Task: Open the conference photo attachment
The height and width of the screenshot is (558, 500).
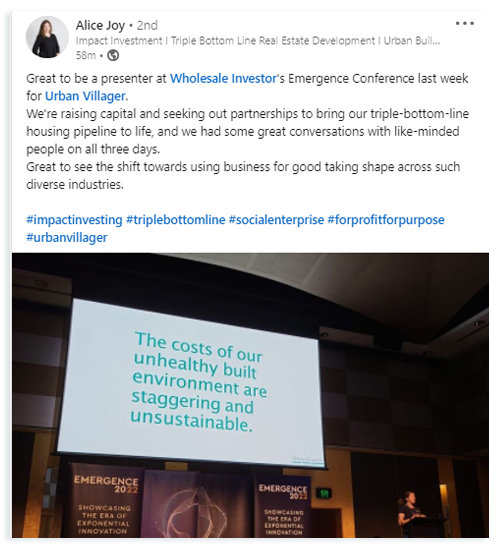Action: [250, 395]
